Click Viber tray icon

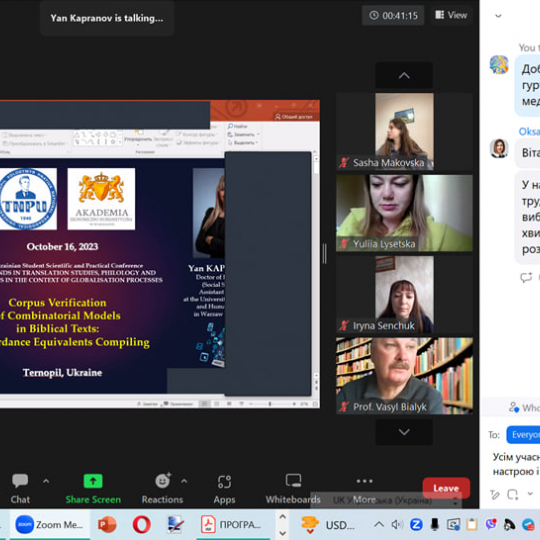click(x=490, y=525)
